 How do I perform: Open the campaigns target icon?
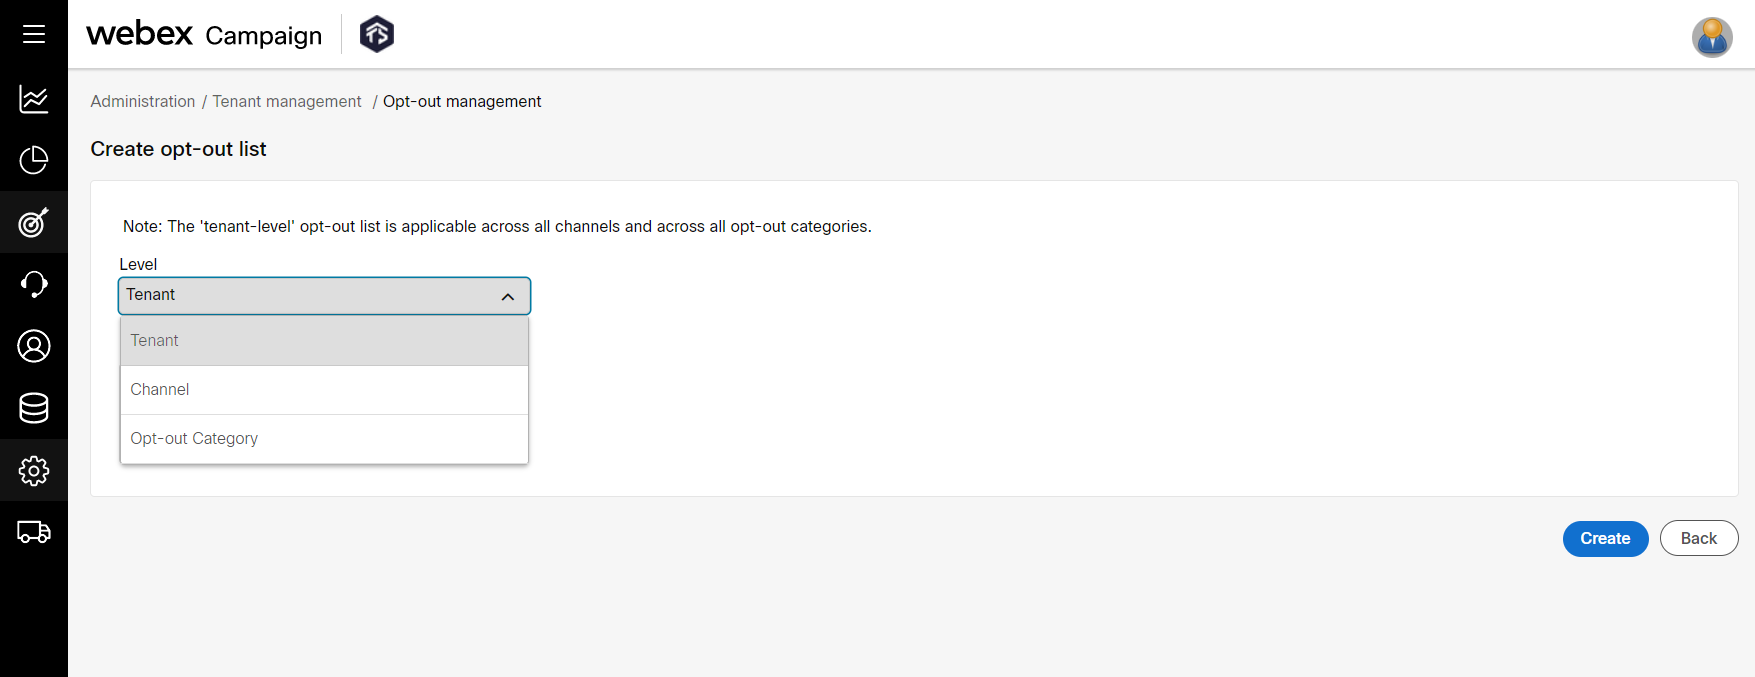(33, 222)
